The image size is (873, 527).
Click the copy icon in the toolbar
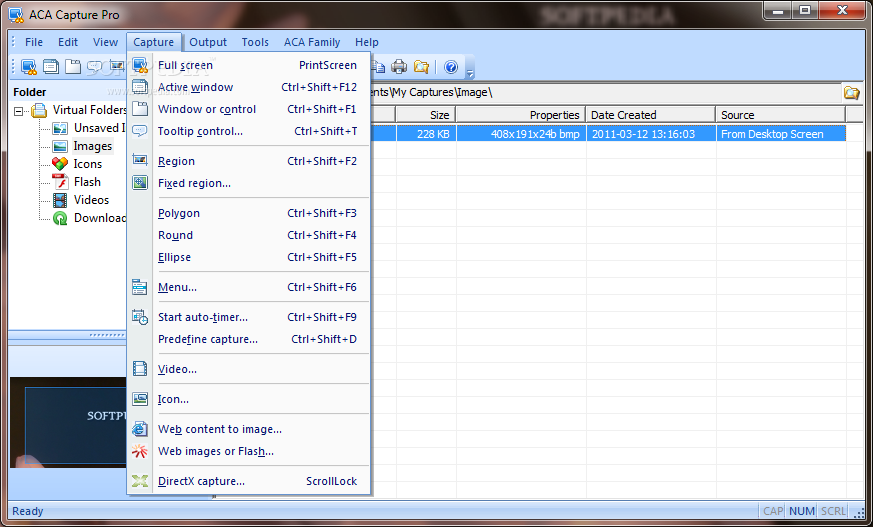[x=379, y=67]
